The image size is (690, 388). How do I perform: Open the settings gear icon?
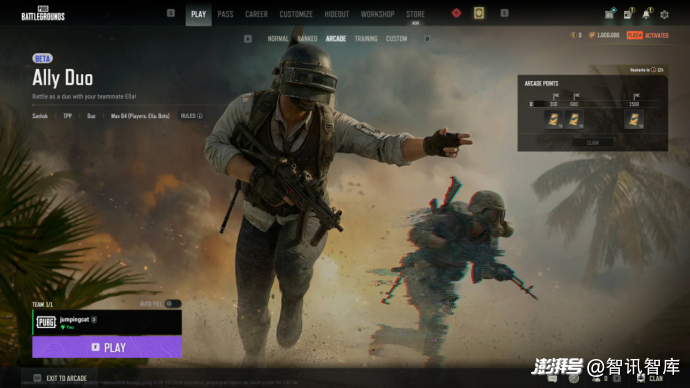pyautogui.click(x=664, y=15)
